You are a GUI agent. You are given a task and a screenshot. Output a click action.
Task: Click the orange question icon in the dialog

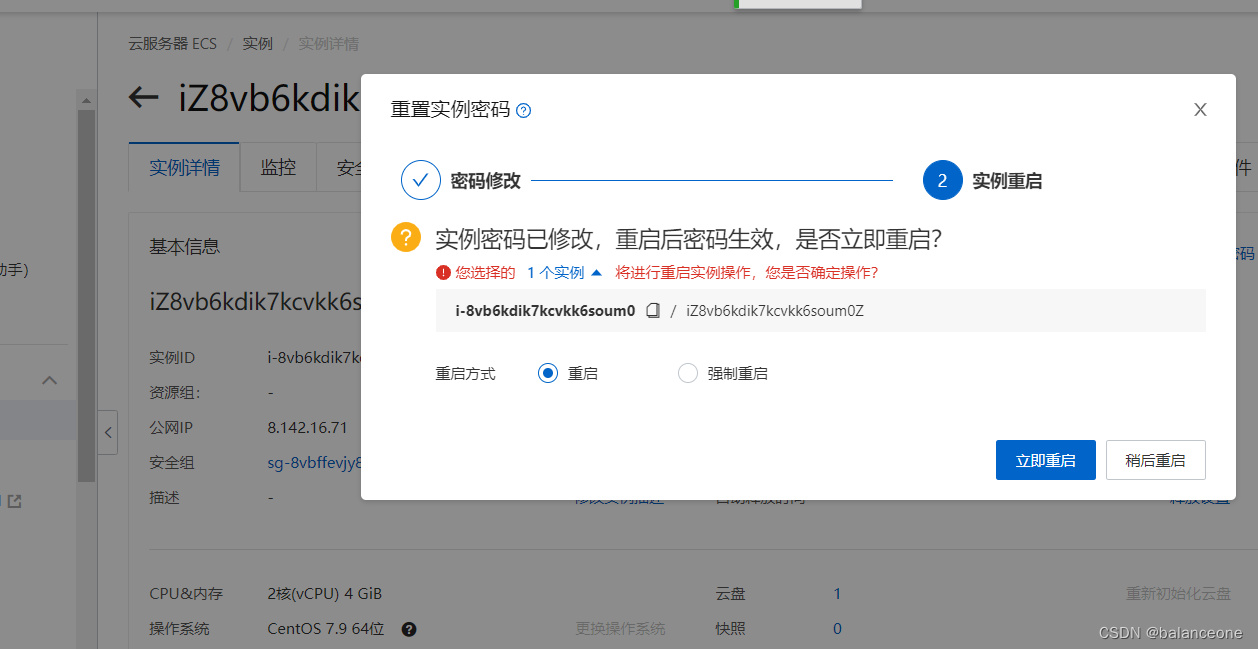pyautogui.click(x=405, y=236)
